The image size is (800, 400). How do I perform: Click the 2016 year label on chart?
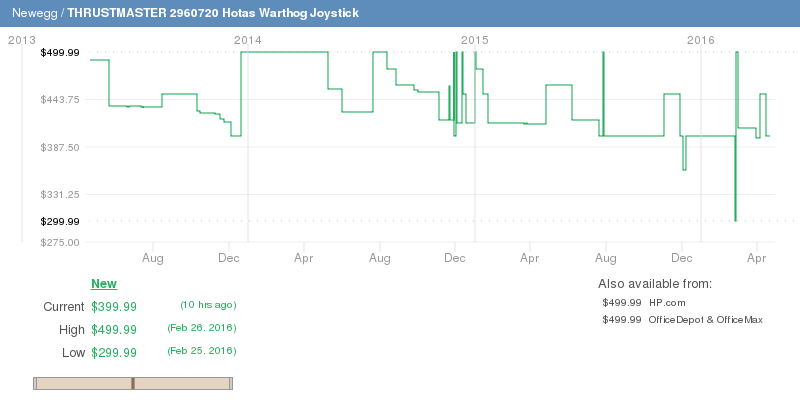pyautogui.click(x=701, y=40)
